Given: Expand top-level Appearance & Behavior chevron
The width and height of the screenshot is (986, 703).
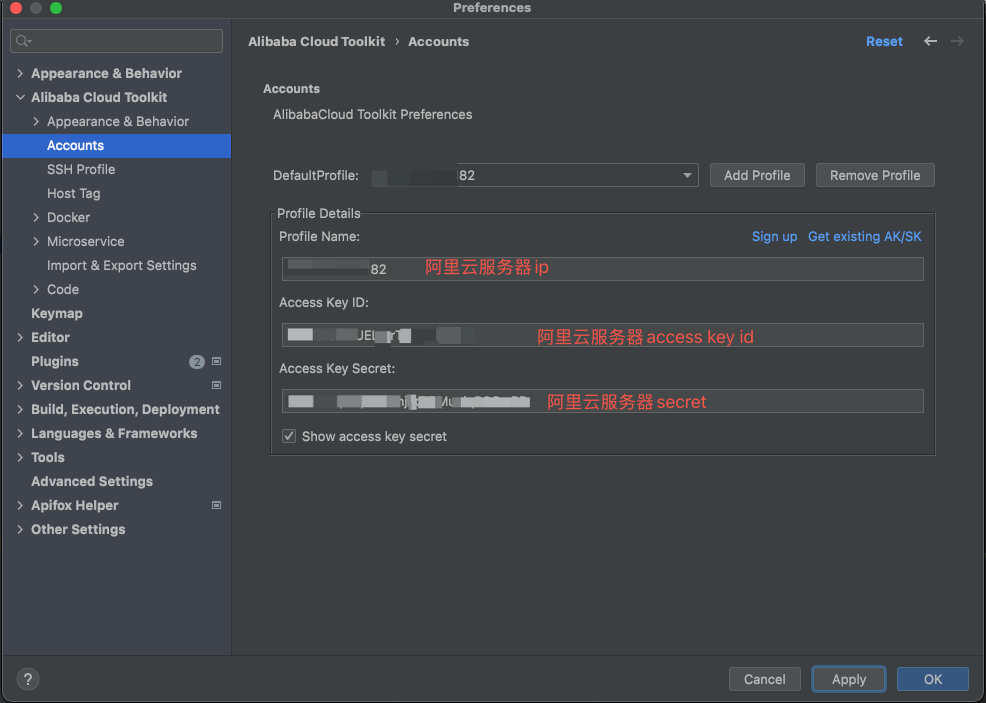Looking at the screenshot, I should tap(20, 74).
